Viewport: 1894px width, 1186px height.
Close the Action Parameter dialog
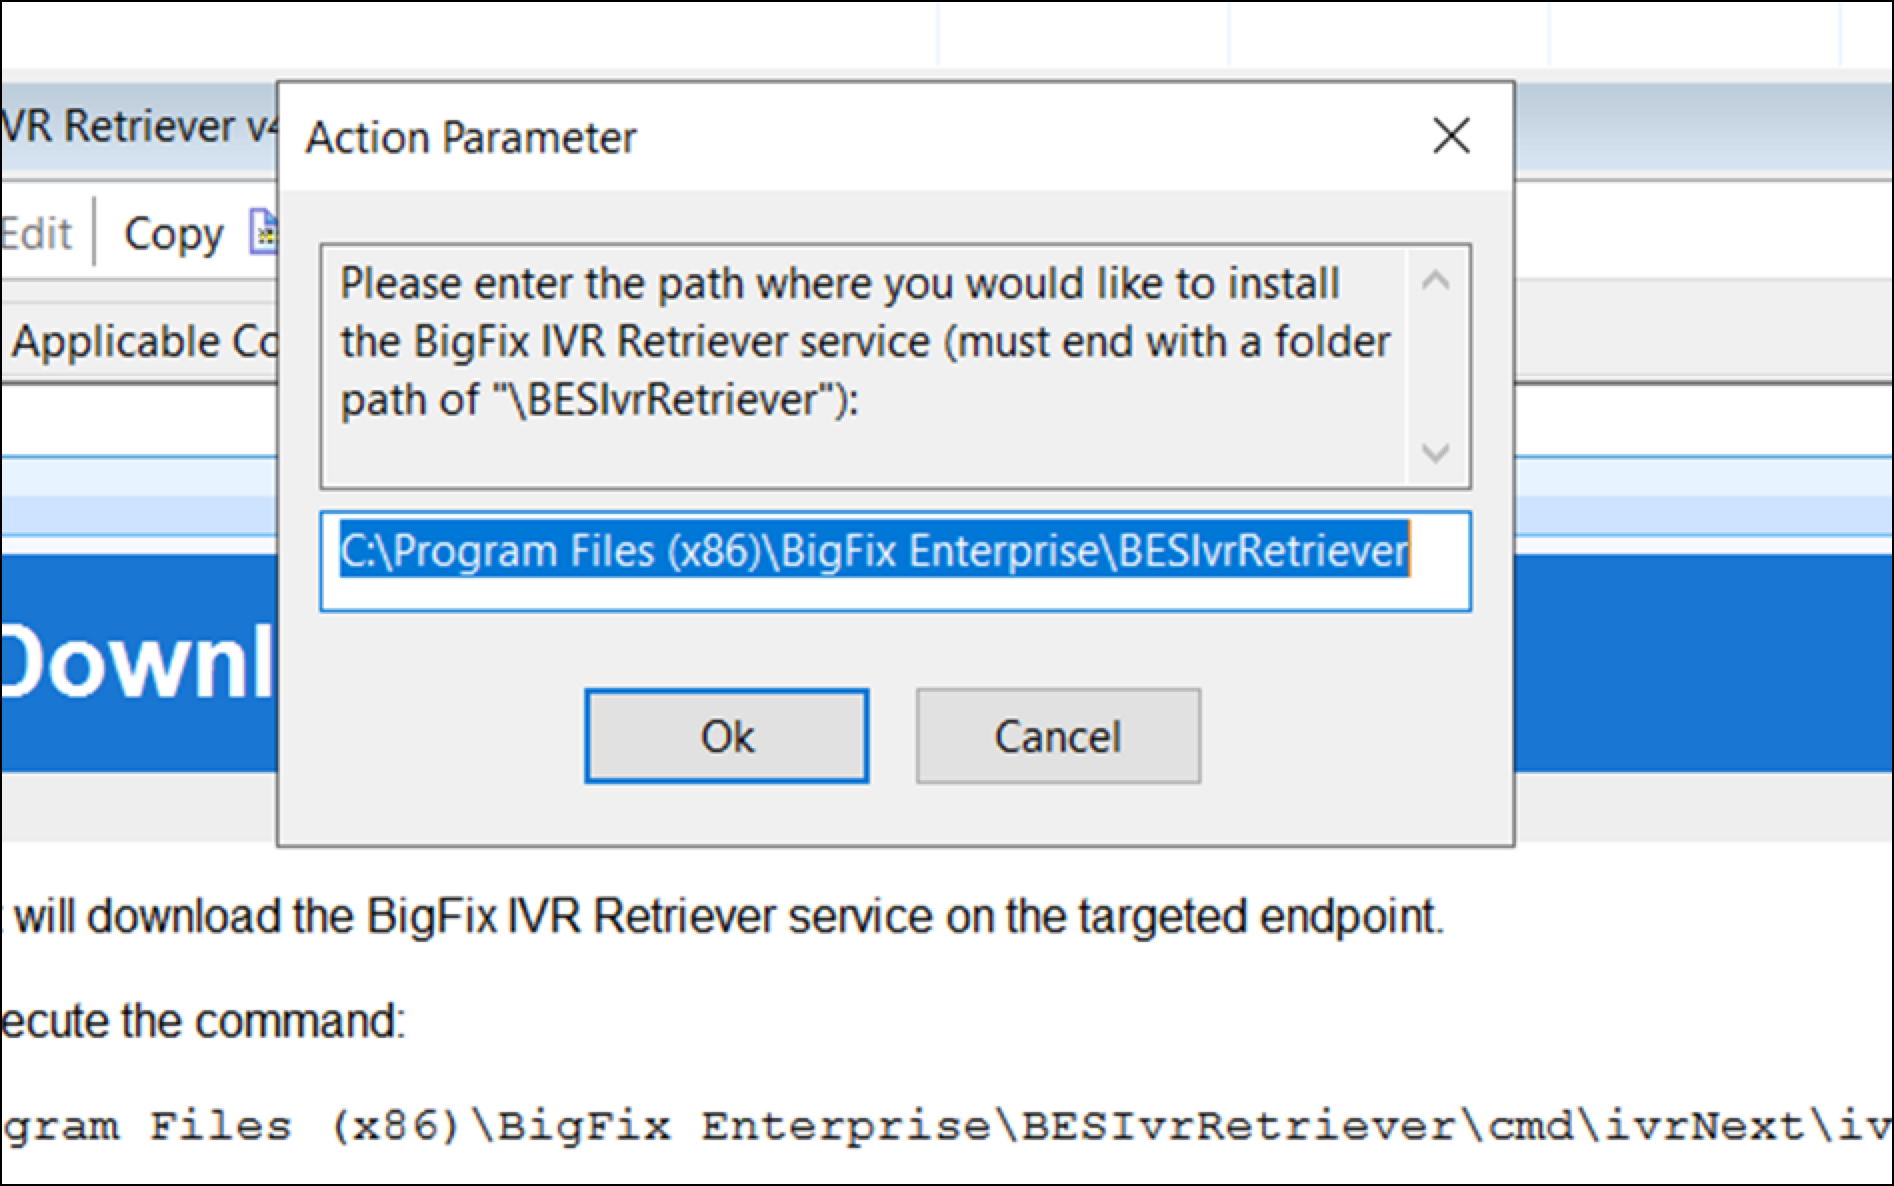pos(1451,136)
